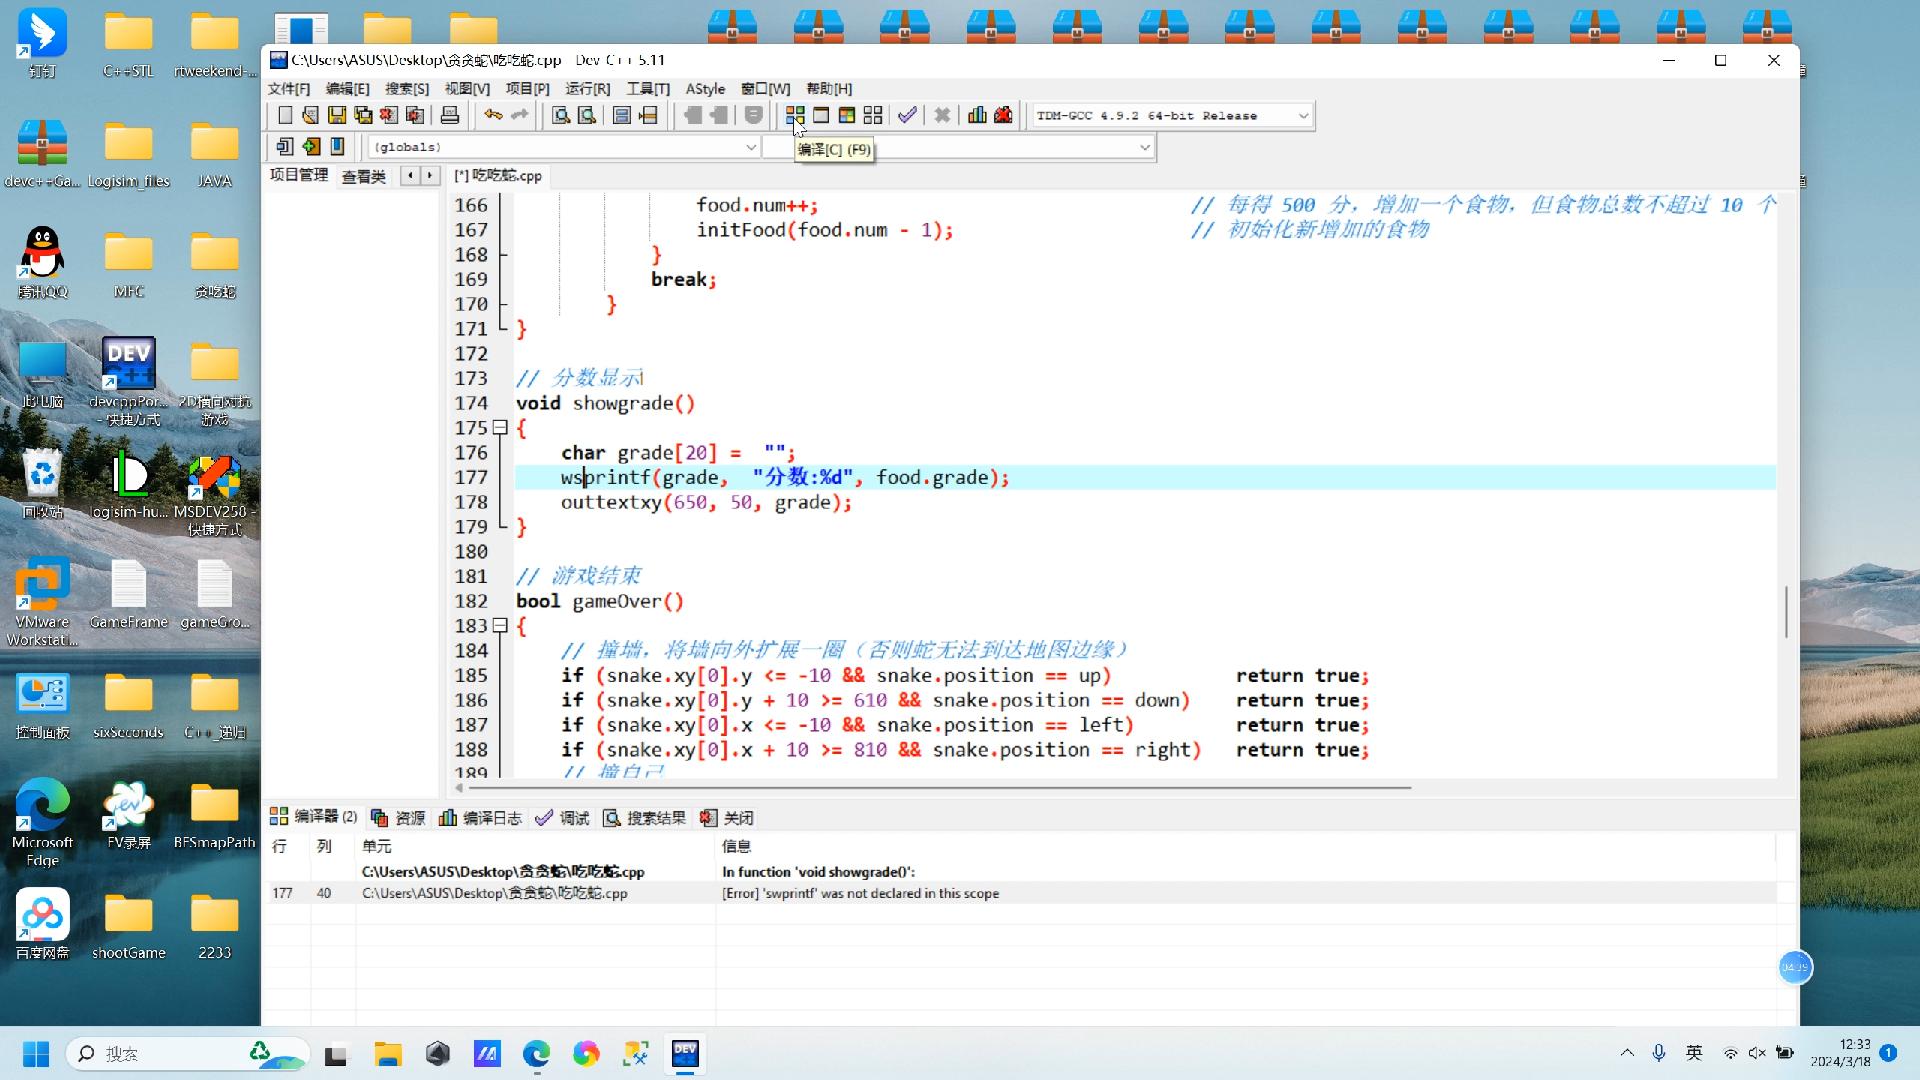
Task: Open the 工具[T] menu
Action: [x=648, y=89]
